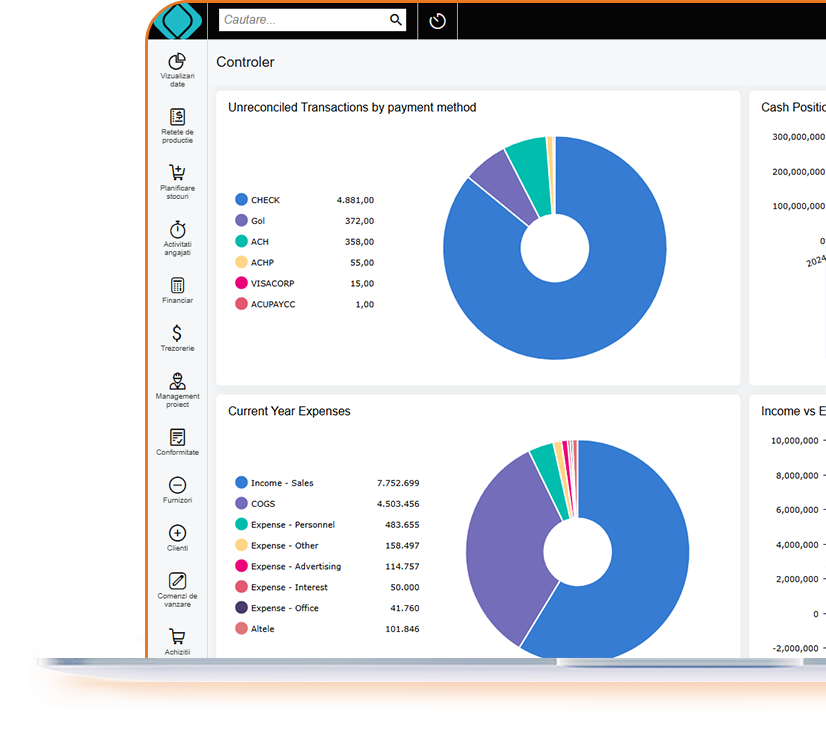
Task: Select the Furnizori minus-circle icon
Action: click(x=177, y=487)
